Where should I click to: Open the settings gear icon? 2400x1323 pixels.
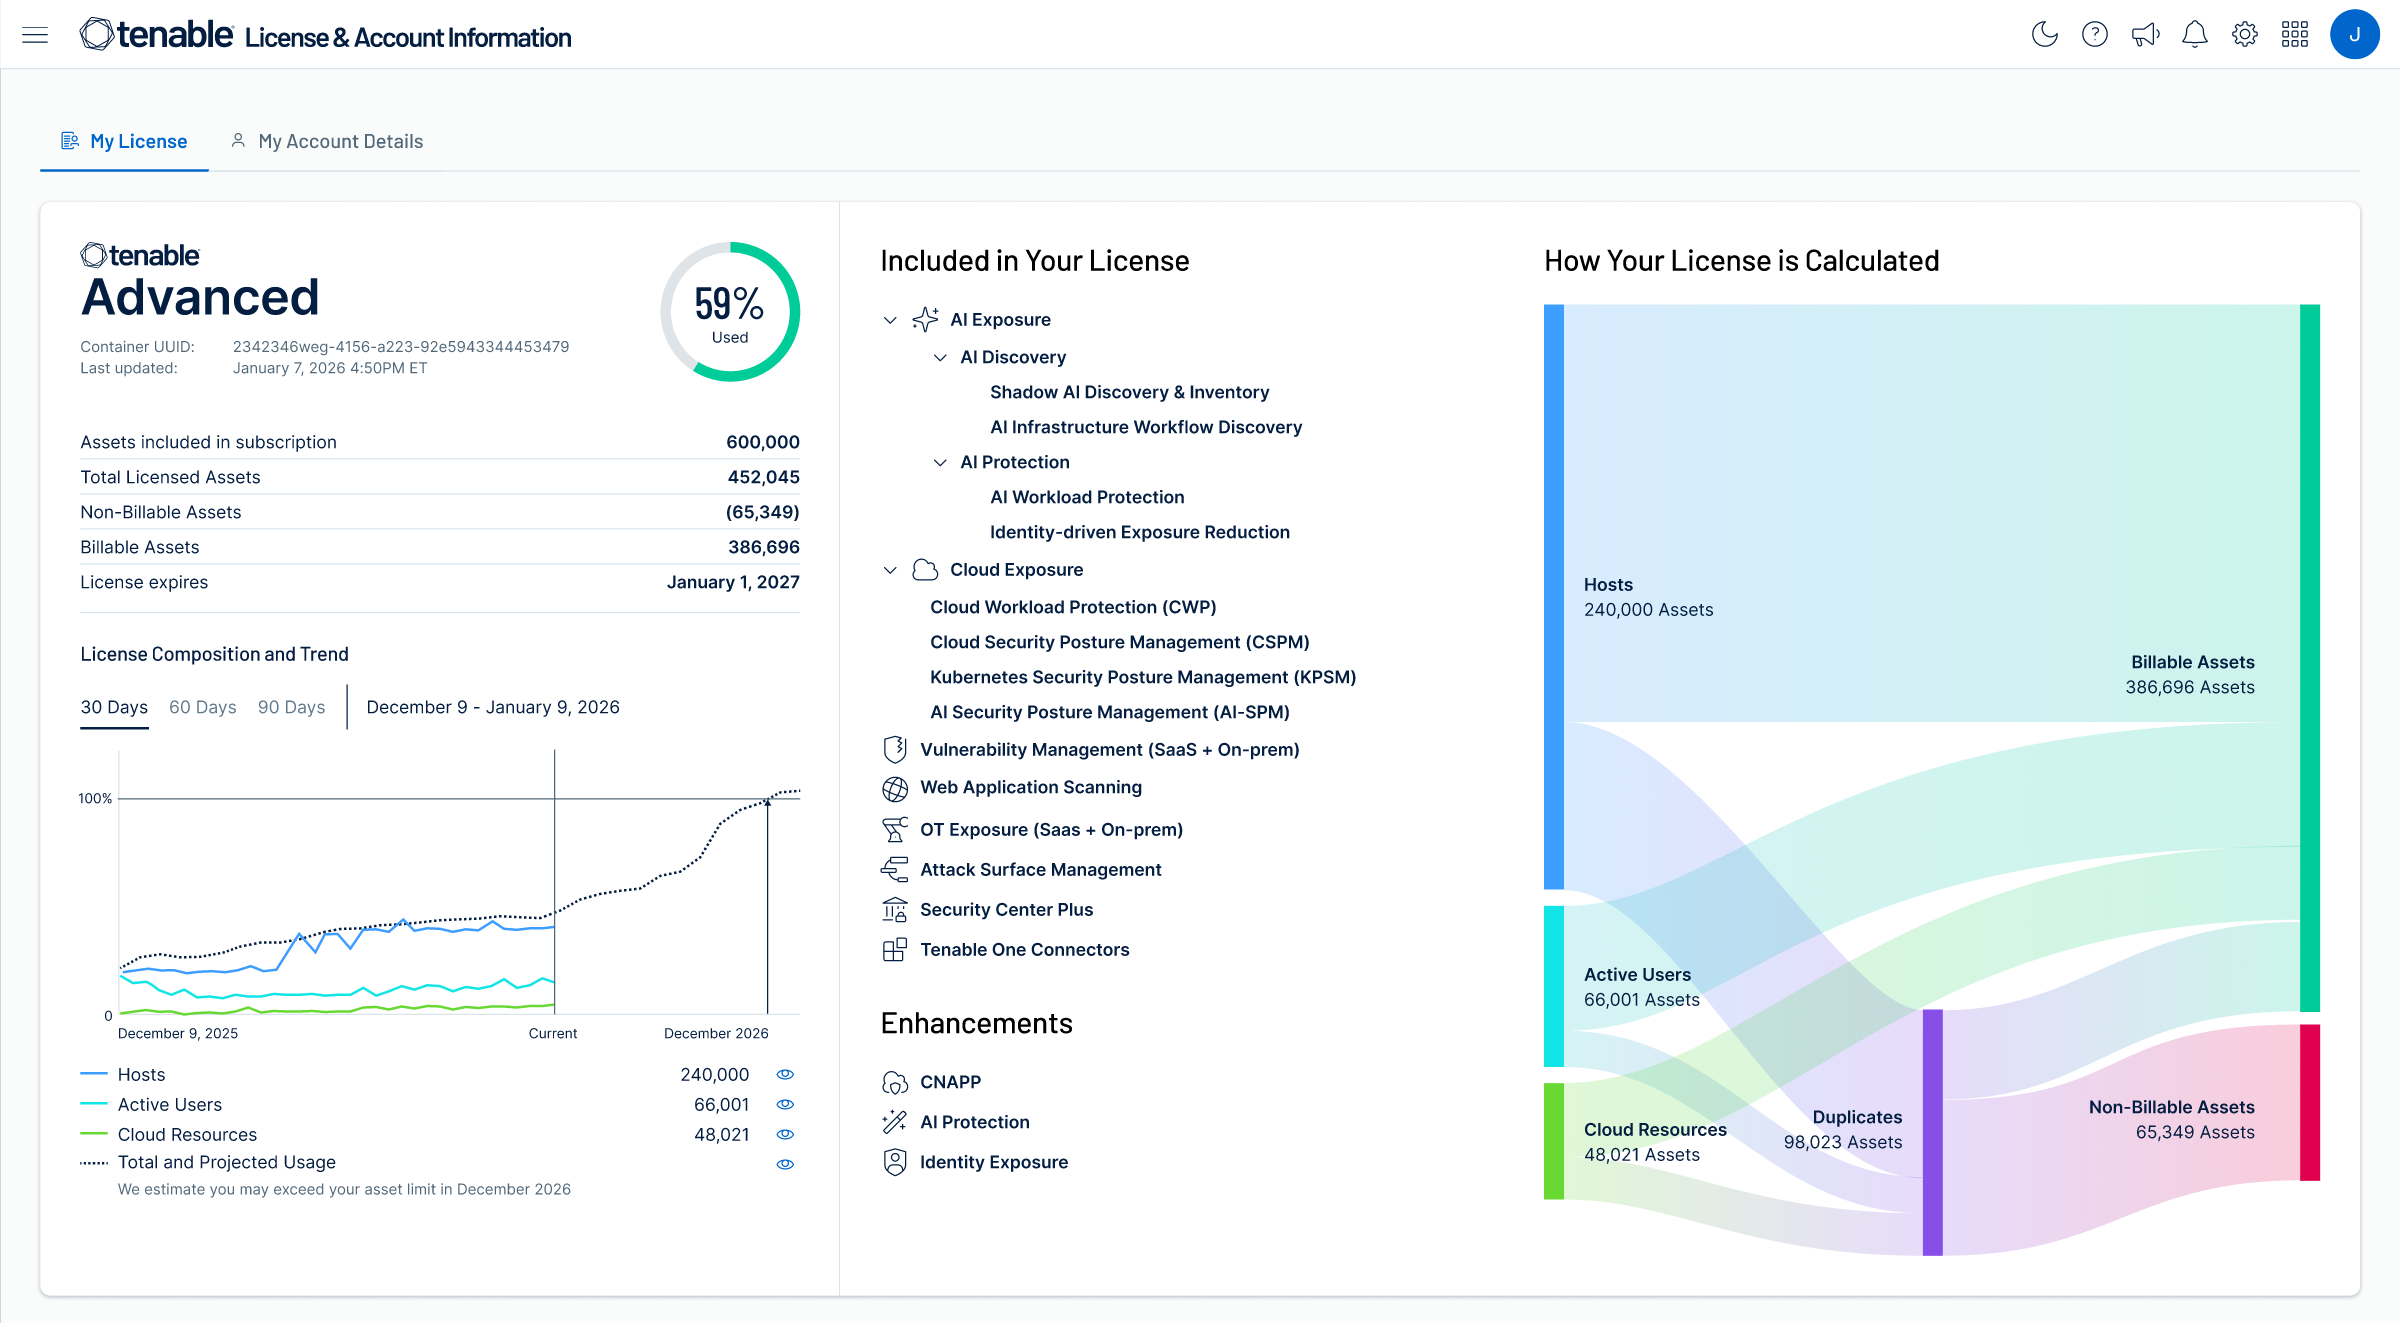(x=2244, y=35)
